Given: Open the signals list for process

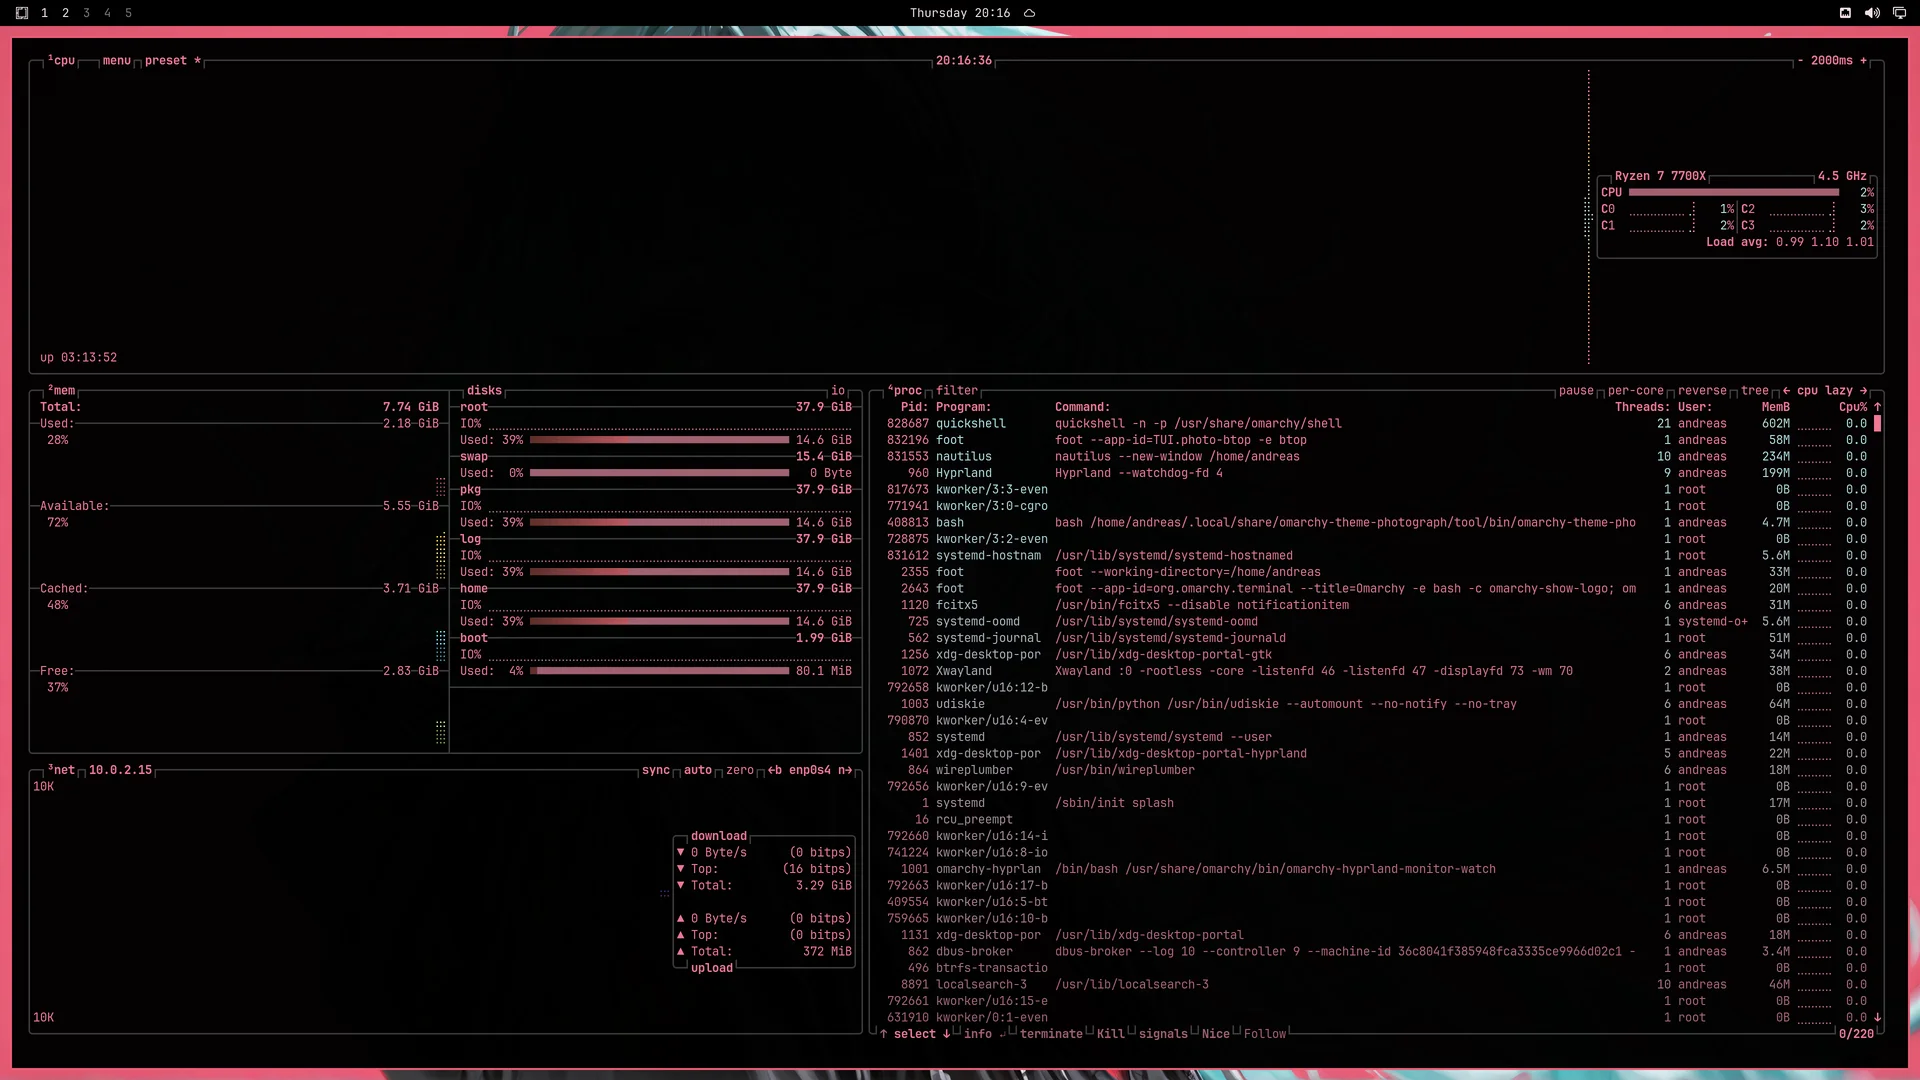Looking at the screenshot, I should coord(1163,1034).
